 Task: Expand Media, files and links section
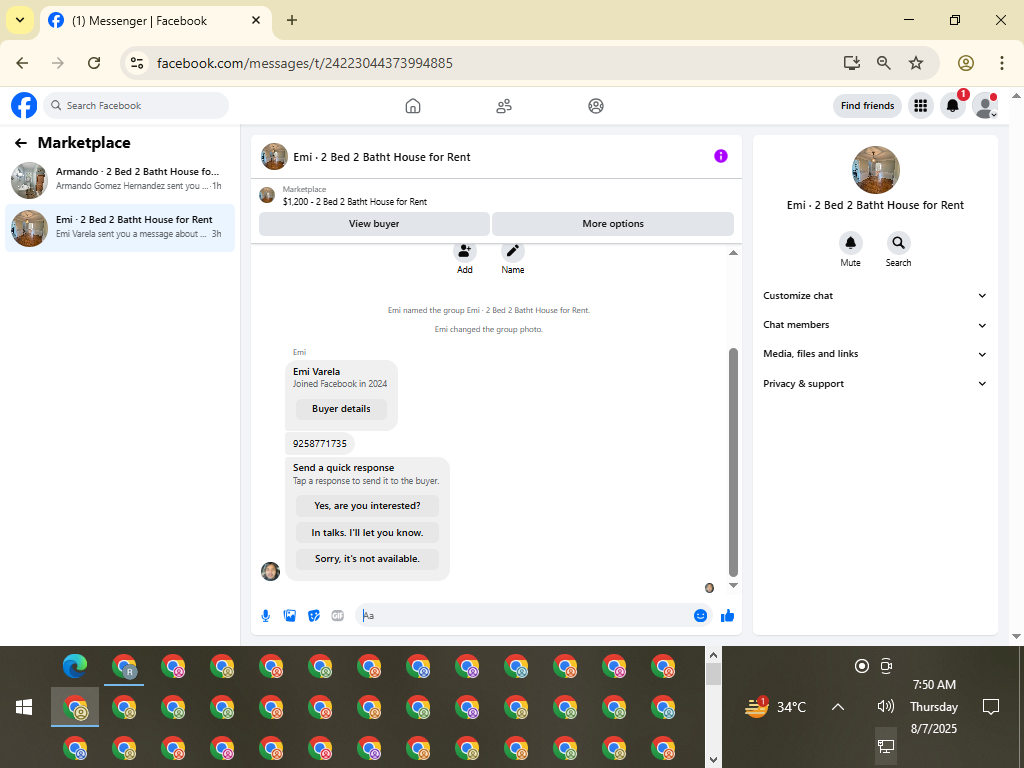click(x=875, y=354)
